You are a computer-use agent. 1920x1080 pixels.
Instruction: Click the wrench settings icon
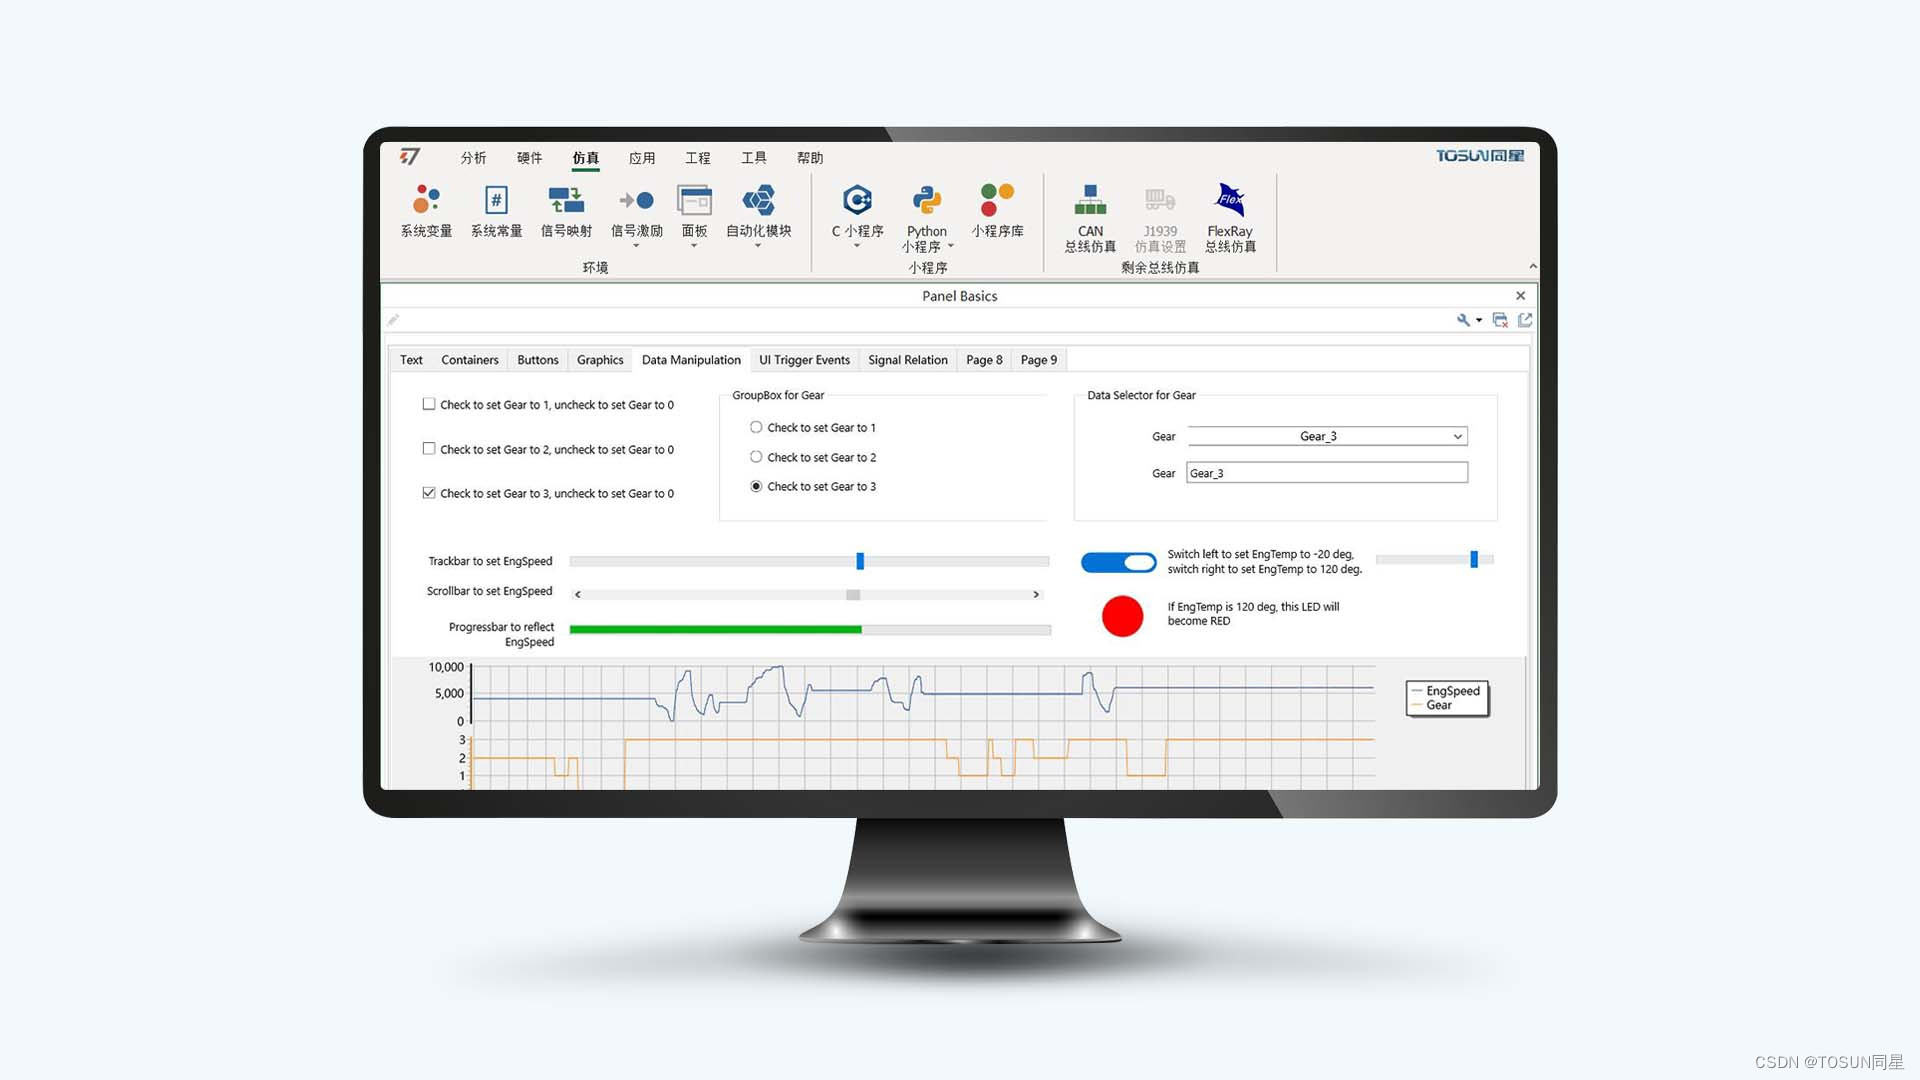click(x=1463, y=320)
